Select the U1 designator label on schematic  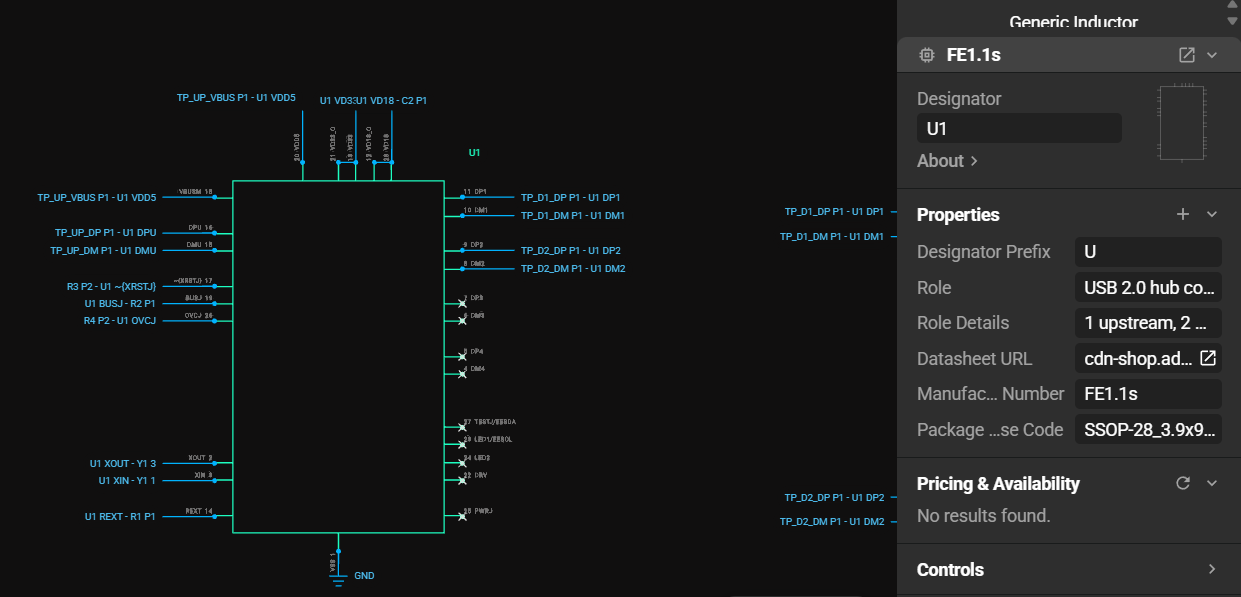(x=475, y=153)
